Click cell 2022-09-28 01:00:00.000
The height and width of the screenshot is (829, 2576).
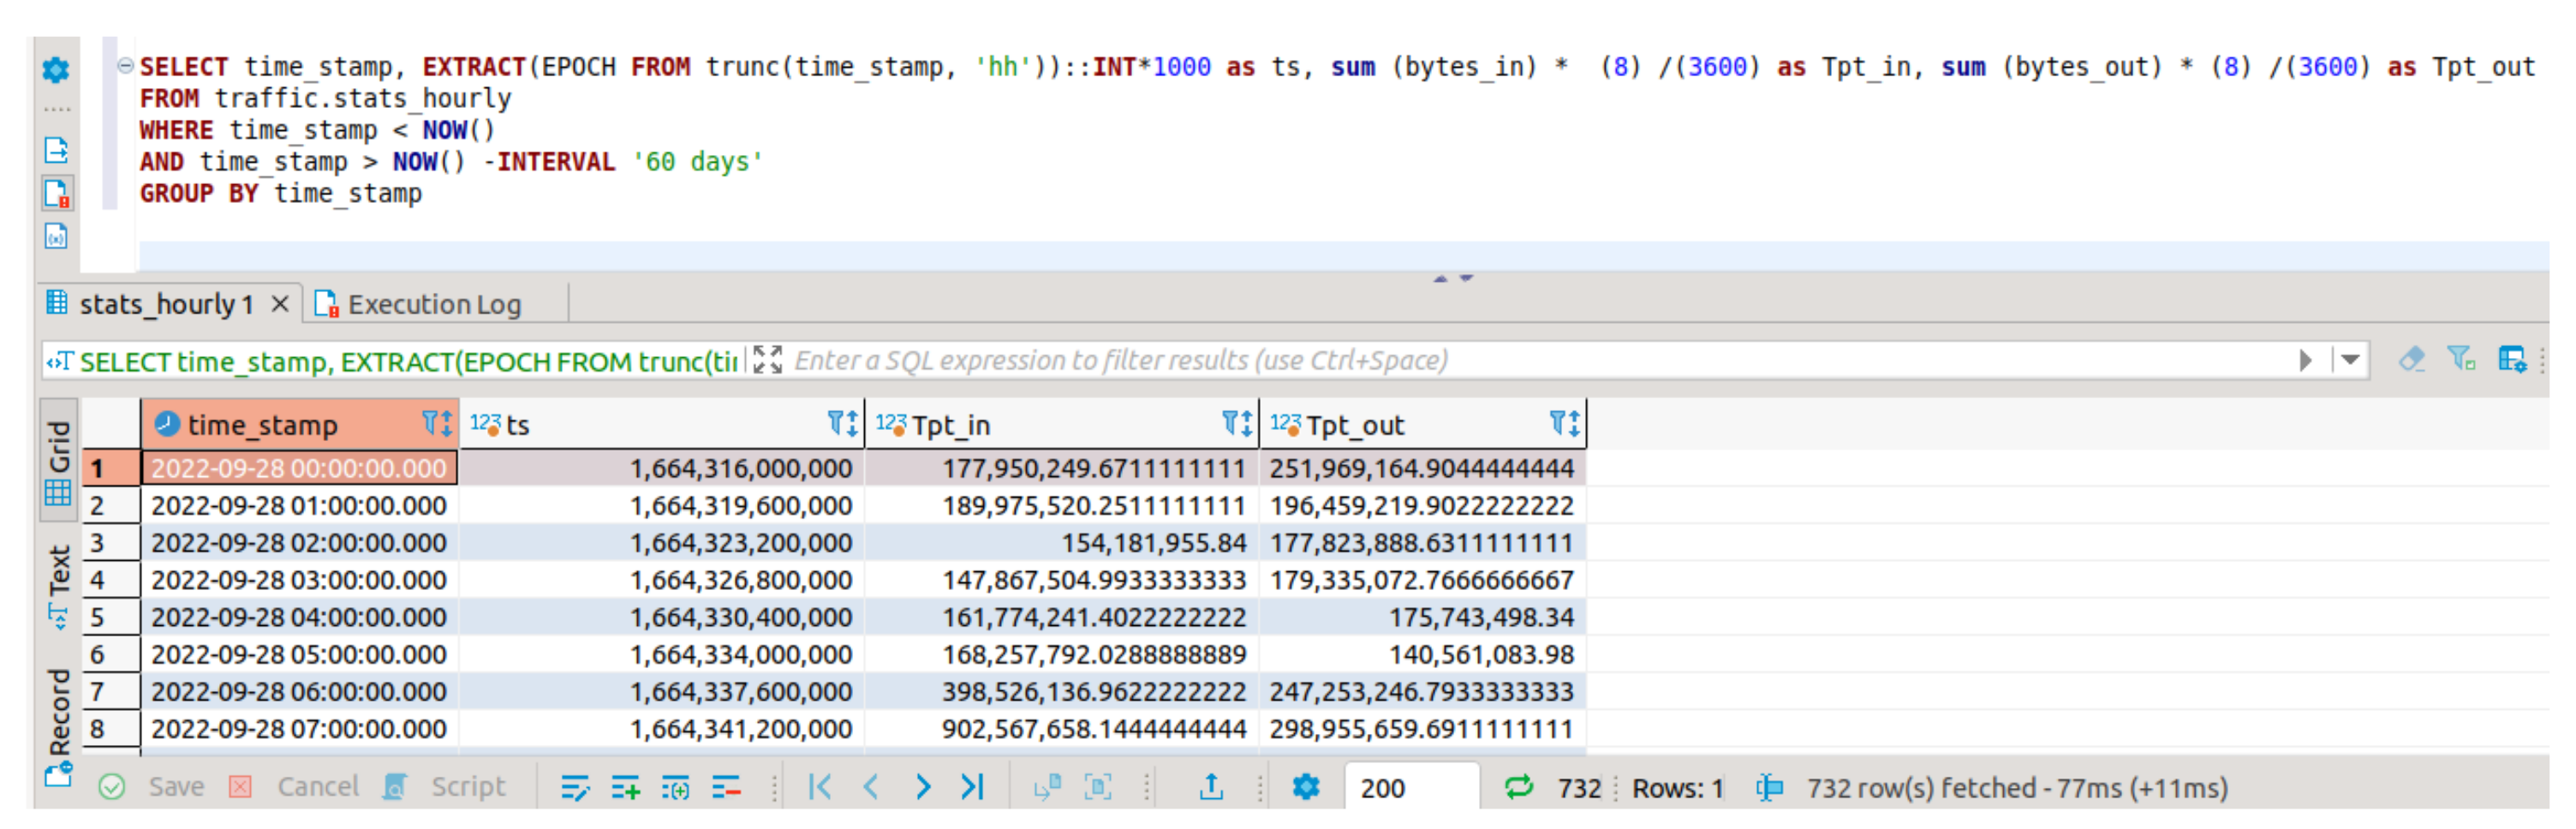point(299,505)
